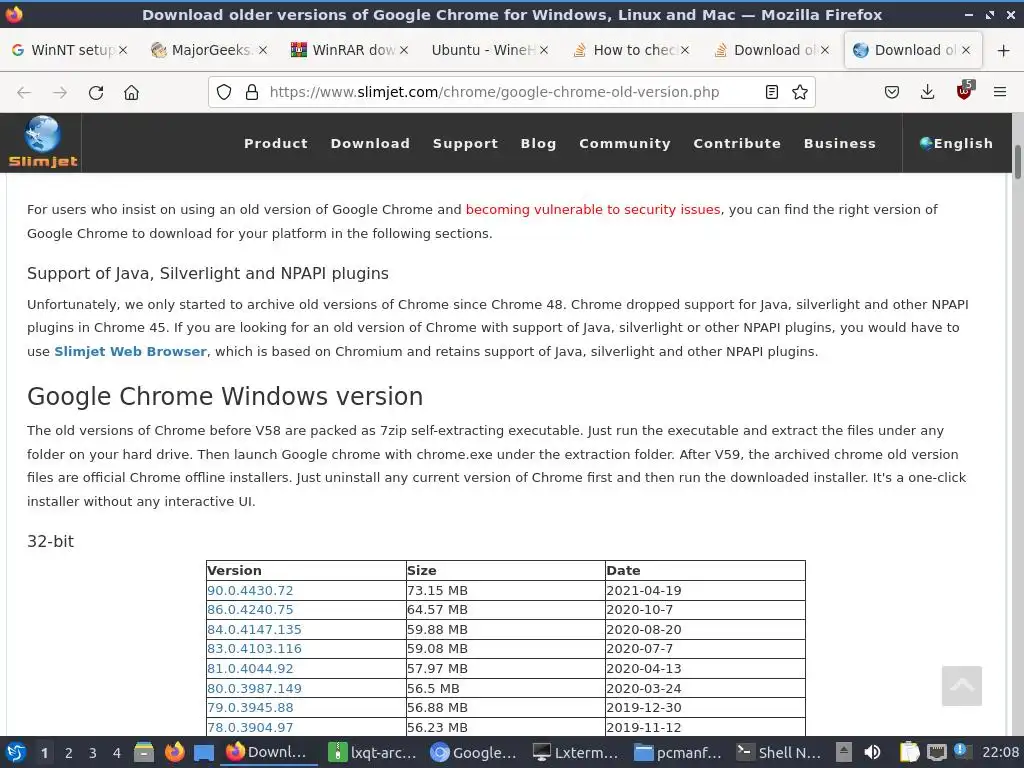Open the Contribute menu item

(x=737, y=143)
